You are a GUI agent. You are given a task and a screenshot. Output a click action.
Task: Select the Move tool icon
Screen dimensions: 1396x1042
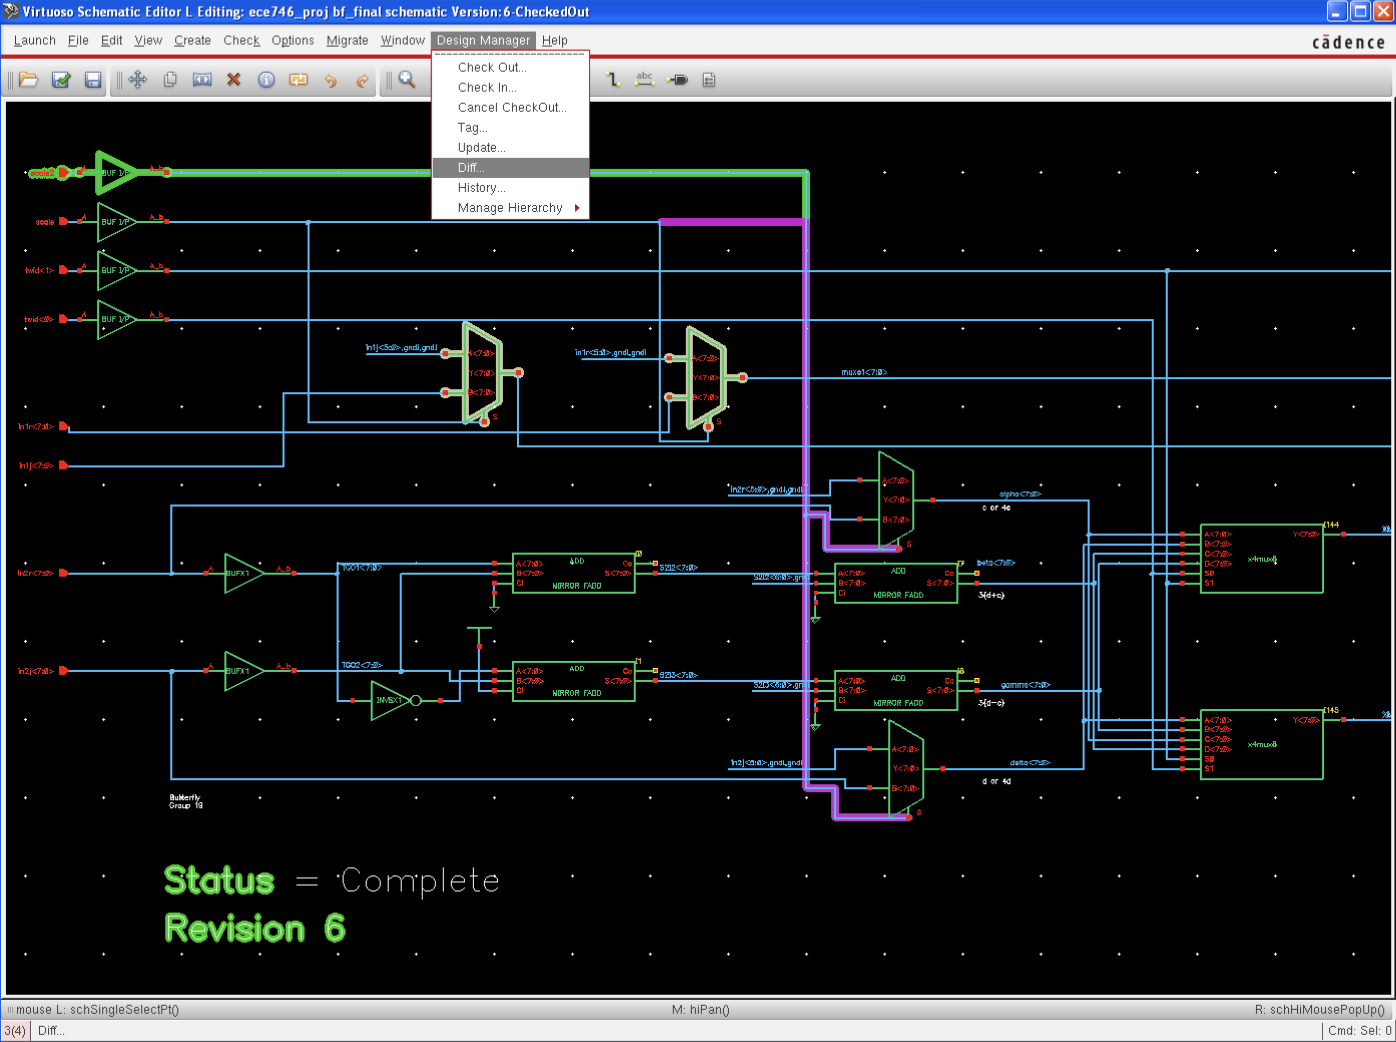138,80
